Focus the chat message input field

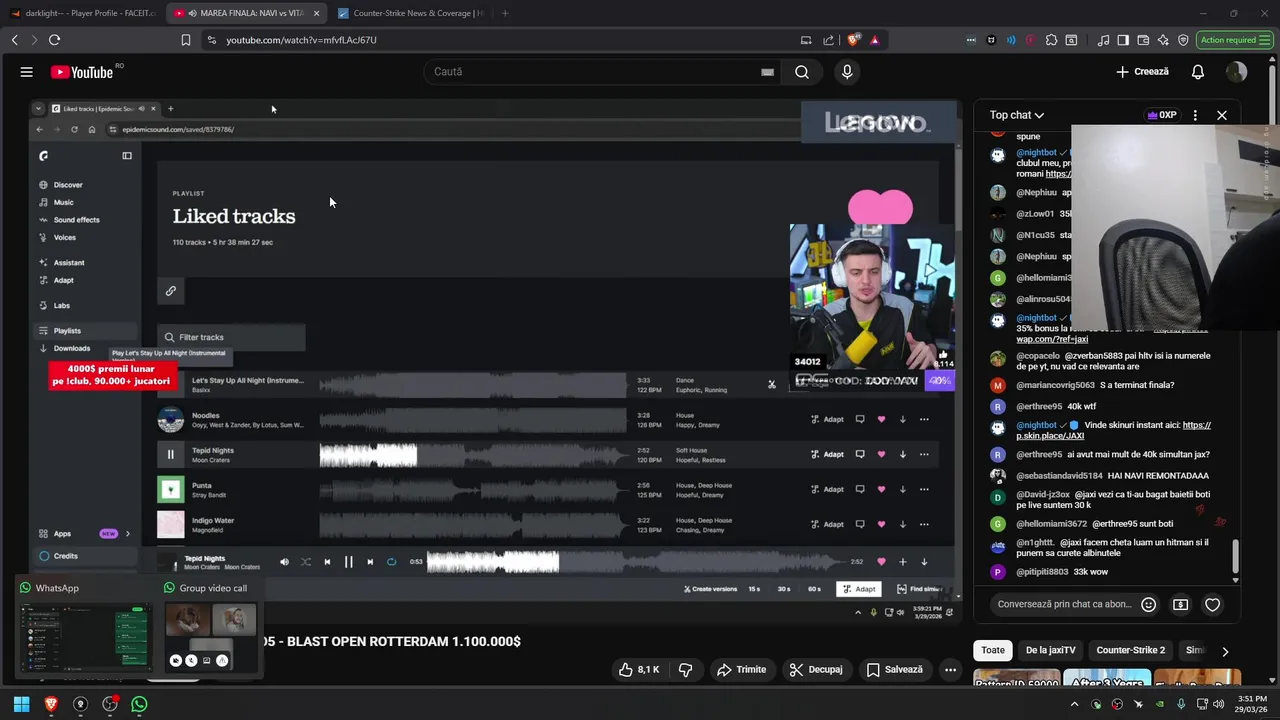pyautogui.click(x=1064, y=604)
